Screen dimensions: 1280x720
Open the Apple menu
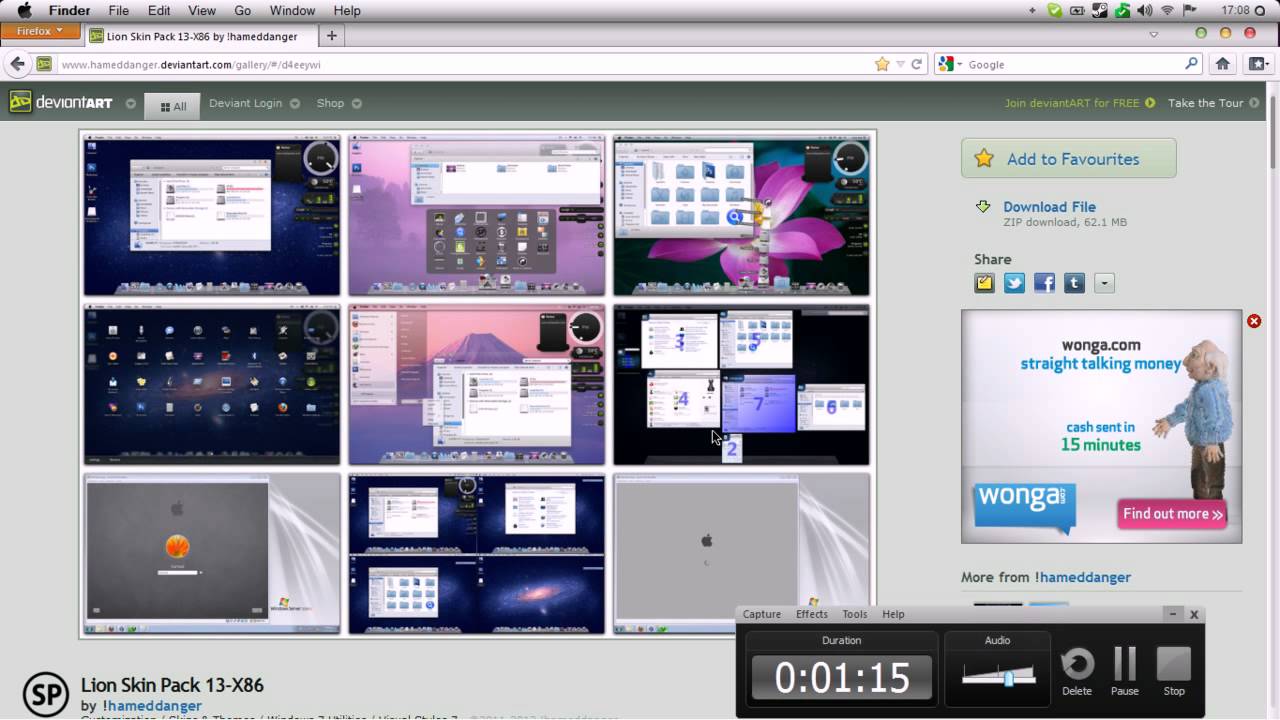click(x=24, y=10)
